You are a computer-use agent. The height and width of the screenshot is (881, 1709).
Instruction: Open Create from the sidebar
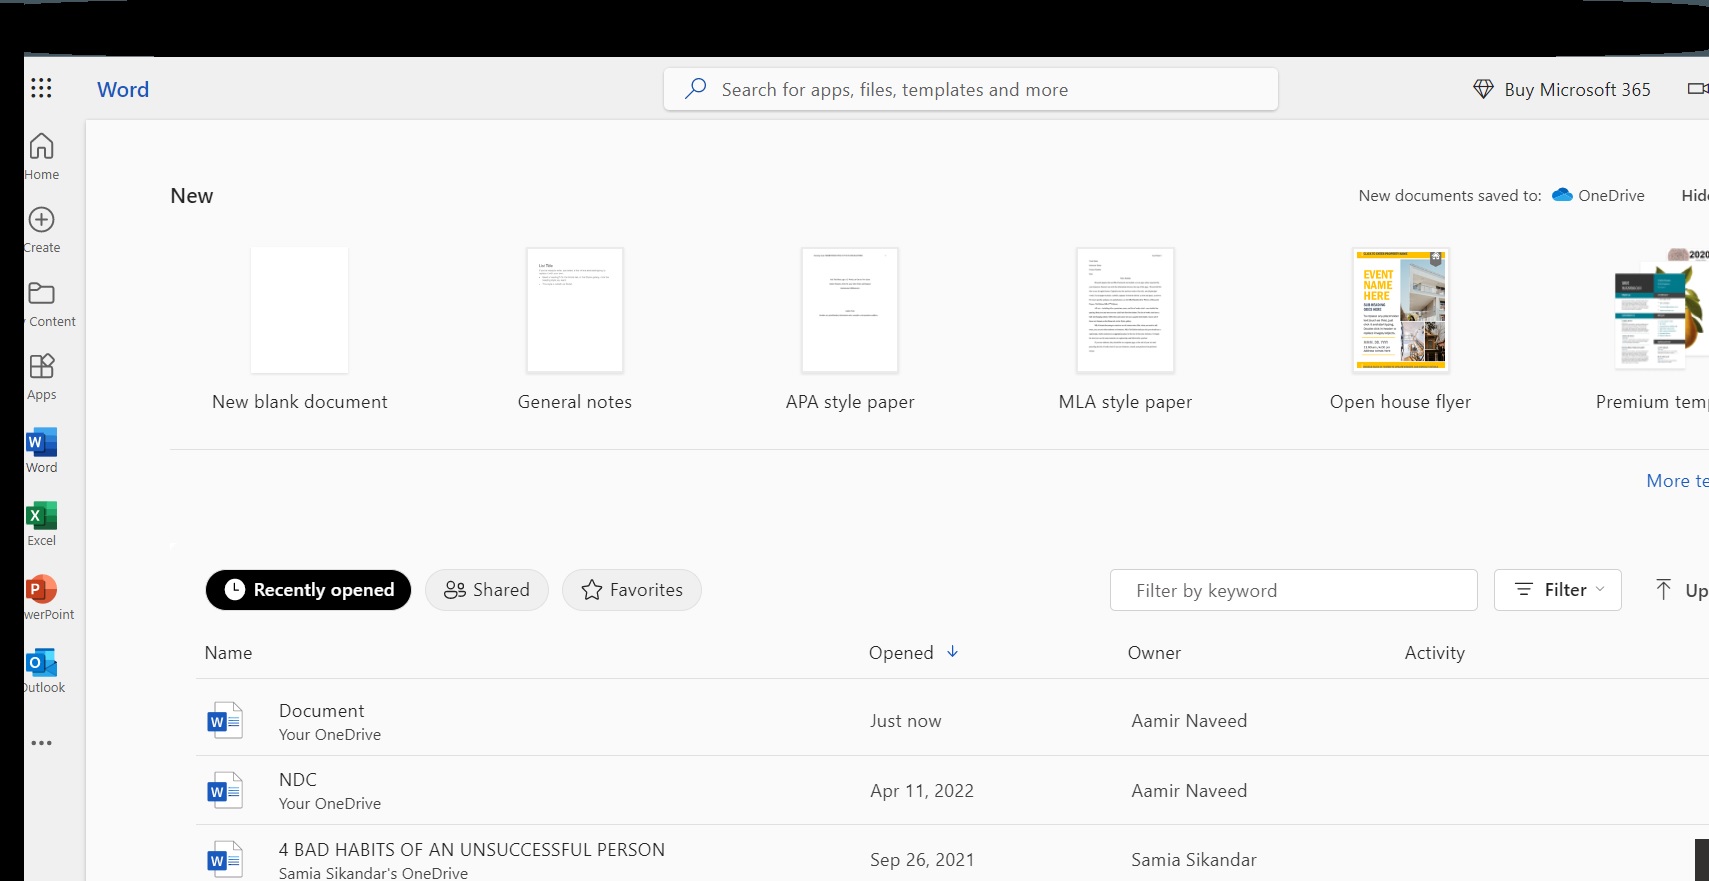(41, 230)
